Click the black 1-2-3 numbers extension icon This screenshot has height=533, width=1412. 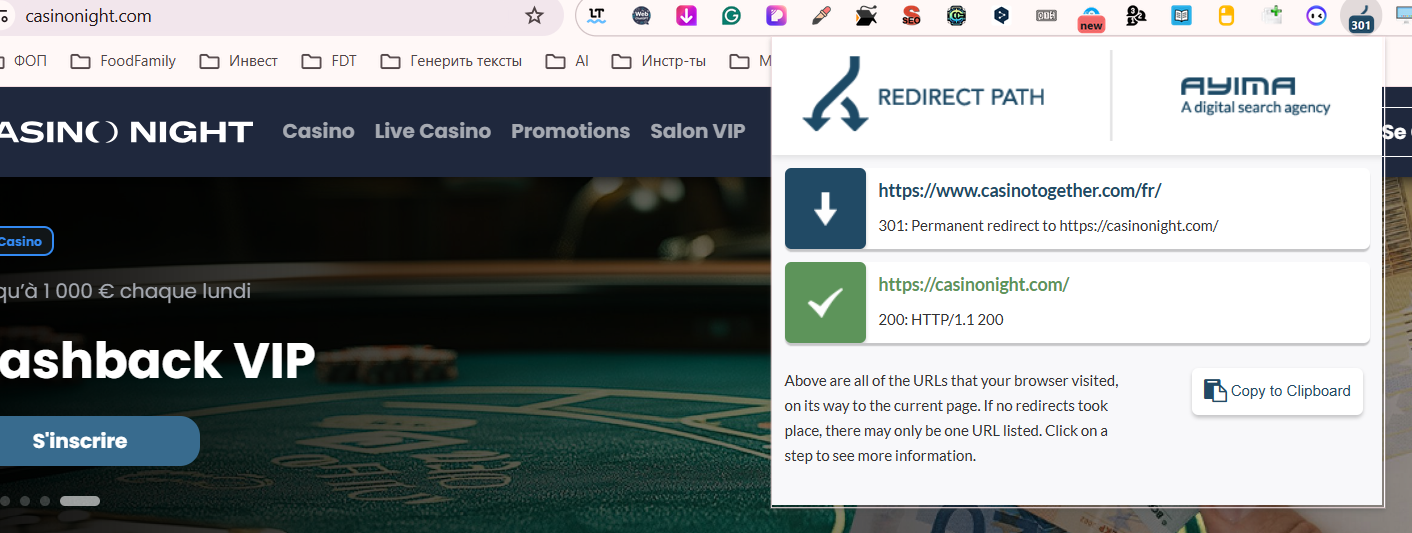click(x=1136, y=15)
